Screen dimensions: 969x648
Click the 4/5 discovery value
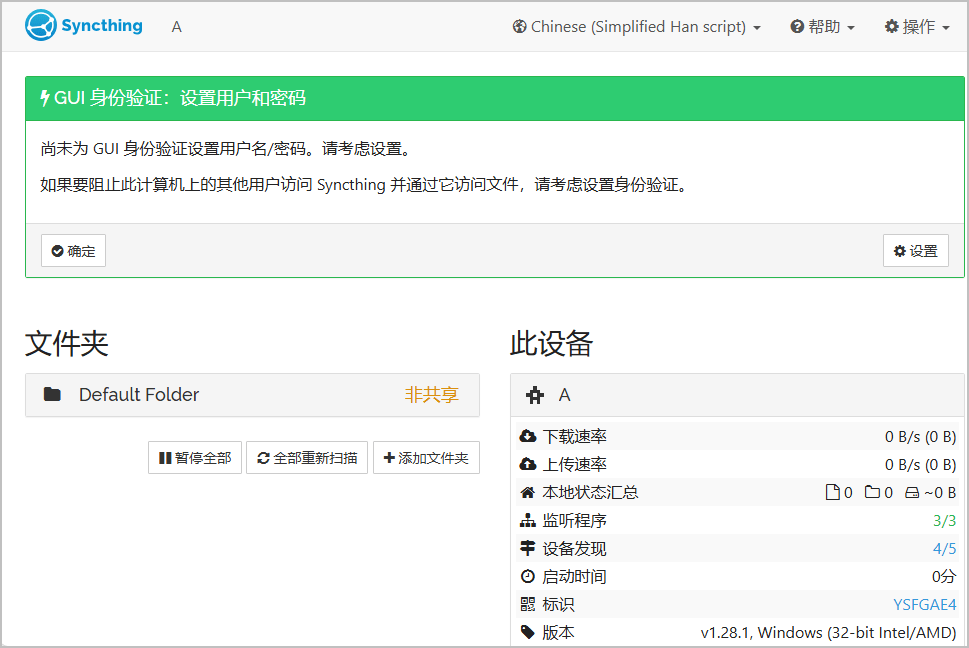pyautogui.click(x=944, y=549)
